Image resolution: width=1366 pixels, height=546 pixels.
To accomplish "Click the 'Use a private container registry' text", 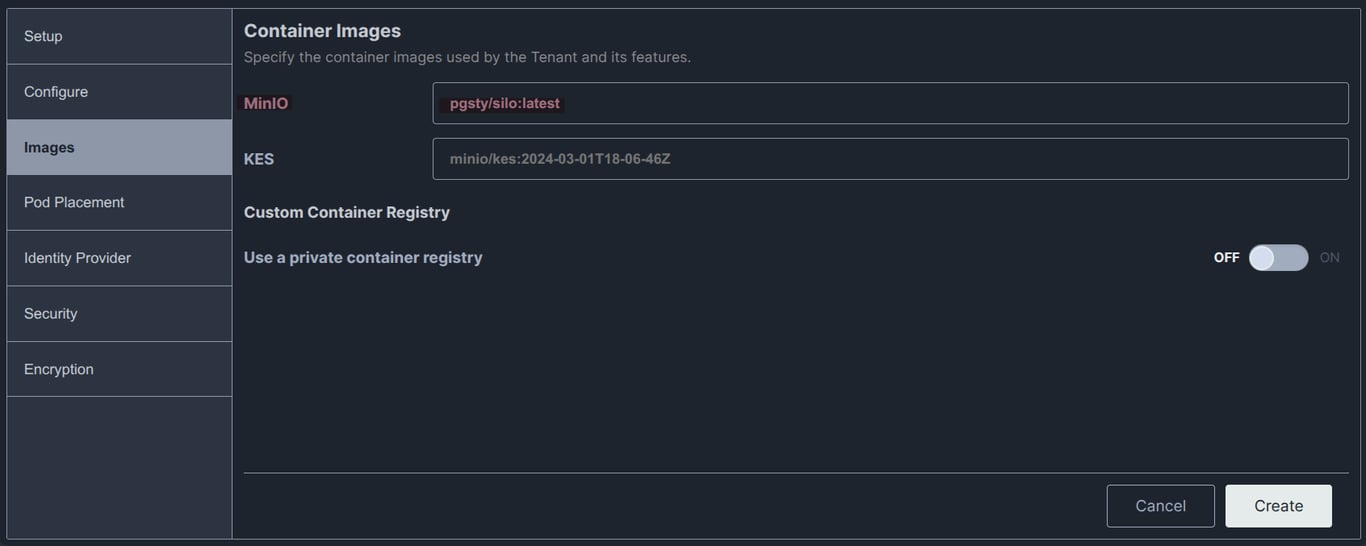I will (363, 258).
